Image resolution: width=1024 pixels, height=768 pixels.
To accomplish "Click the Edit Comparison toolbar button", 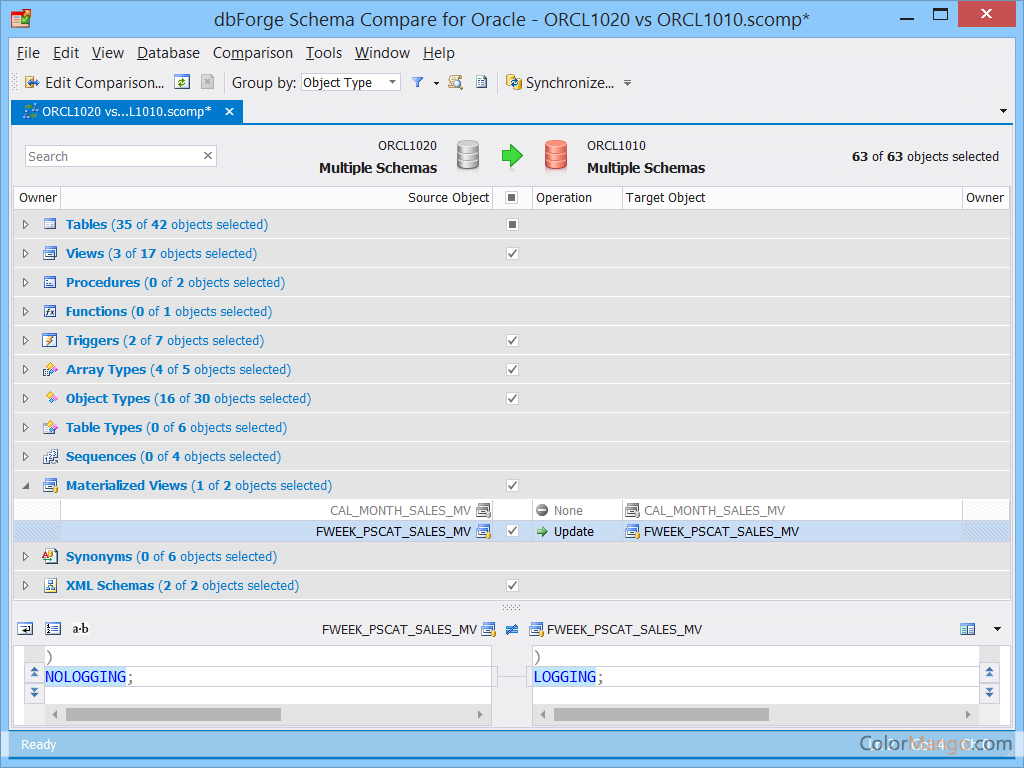I will coord(95,83).
